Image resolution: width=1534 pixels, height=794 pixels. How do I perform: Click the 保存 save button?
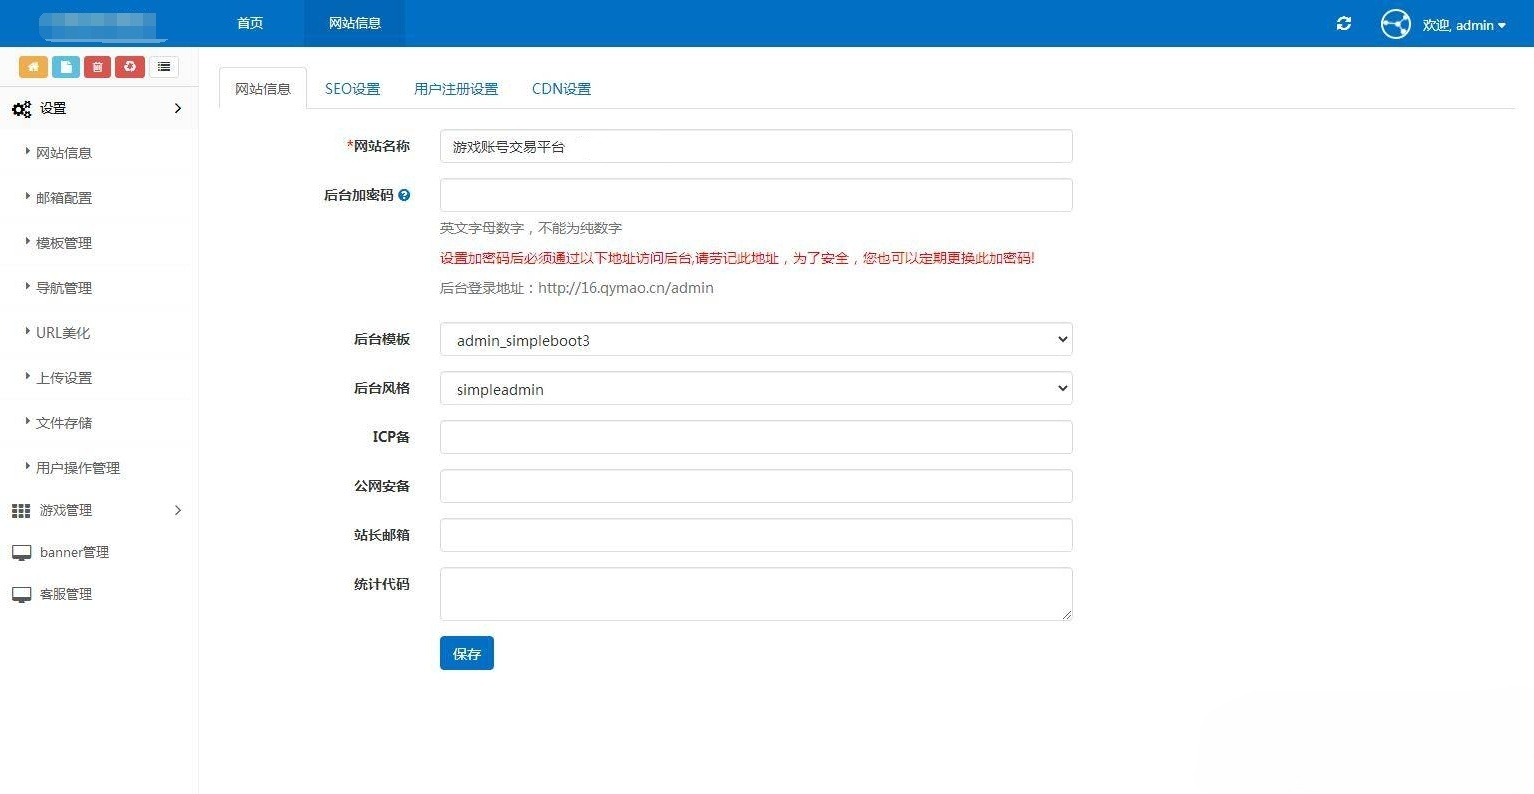[466, 653]
